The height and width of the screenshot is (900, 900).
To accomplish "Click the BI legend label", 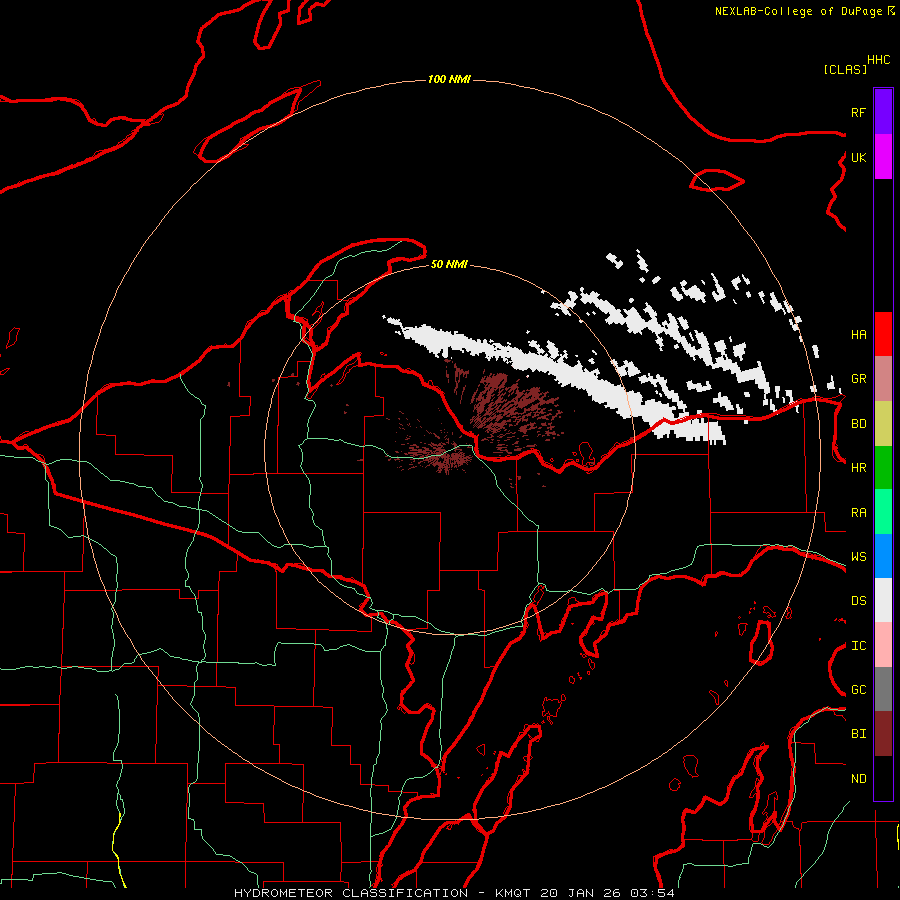I will (x=858, y=734).
